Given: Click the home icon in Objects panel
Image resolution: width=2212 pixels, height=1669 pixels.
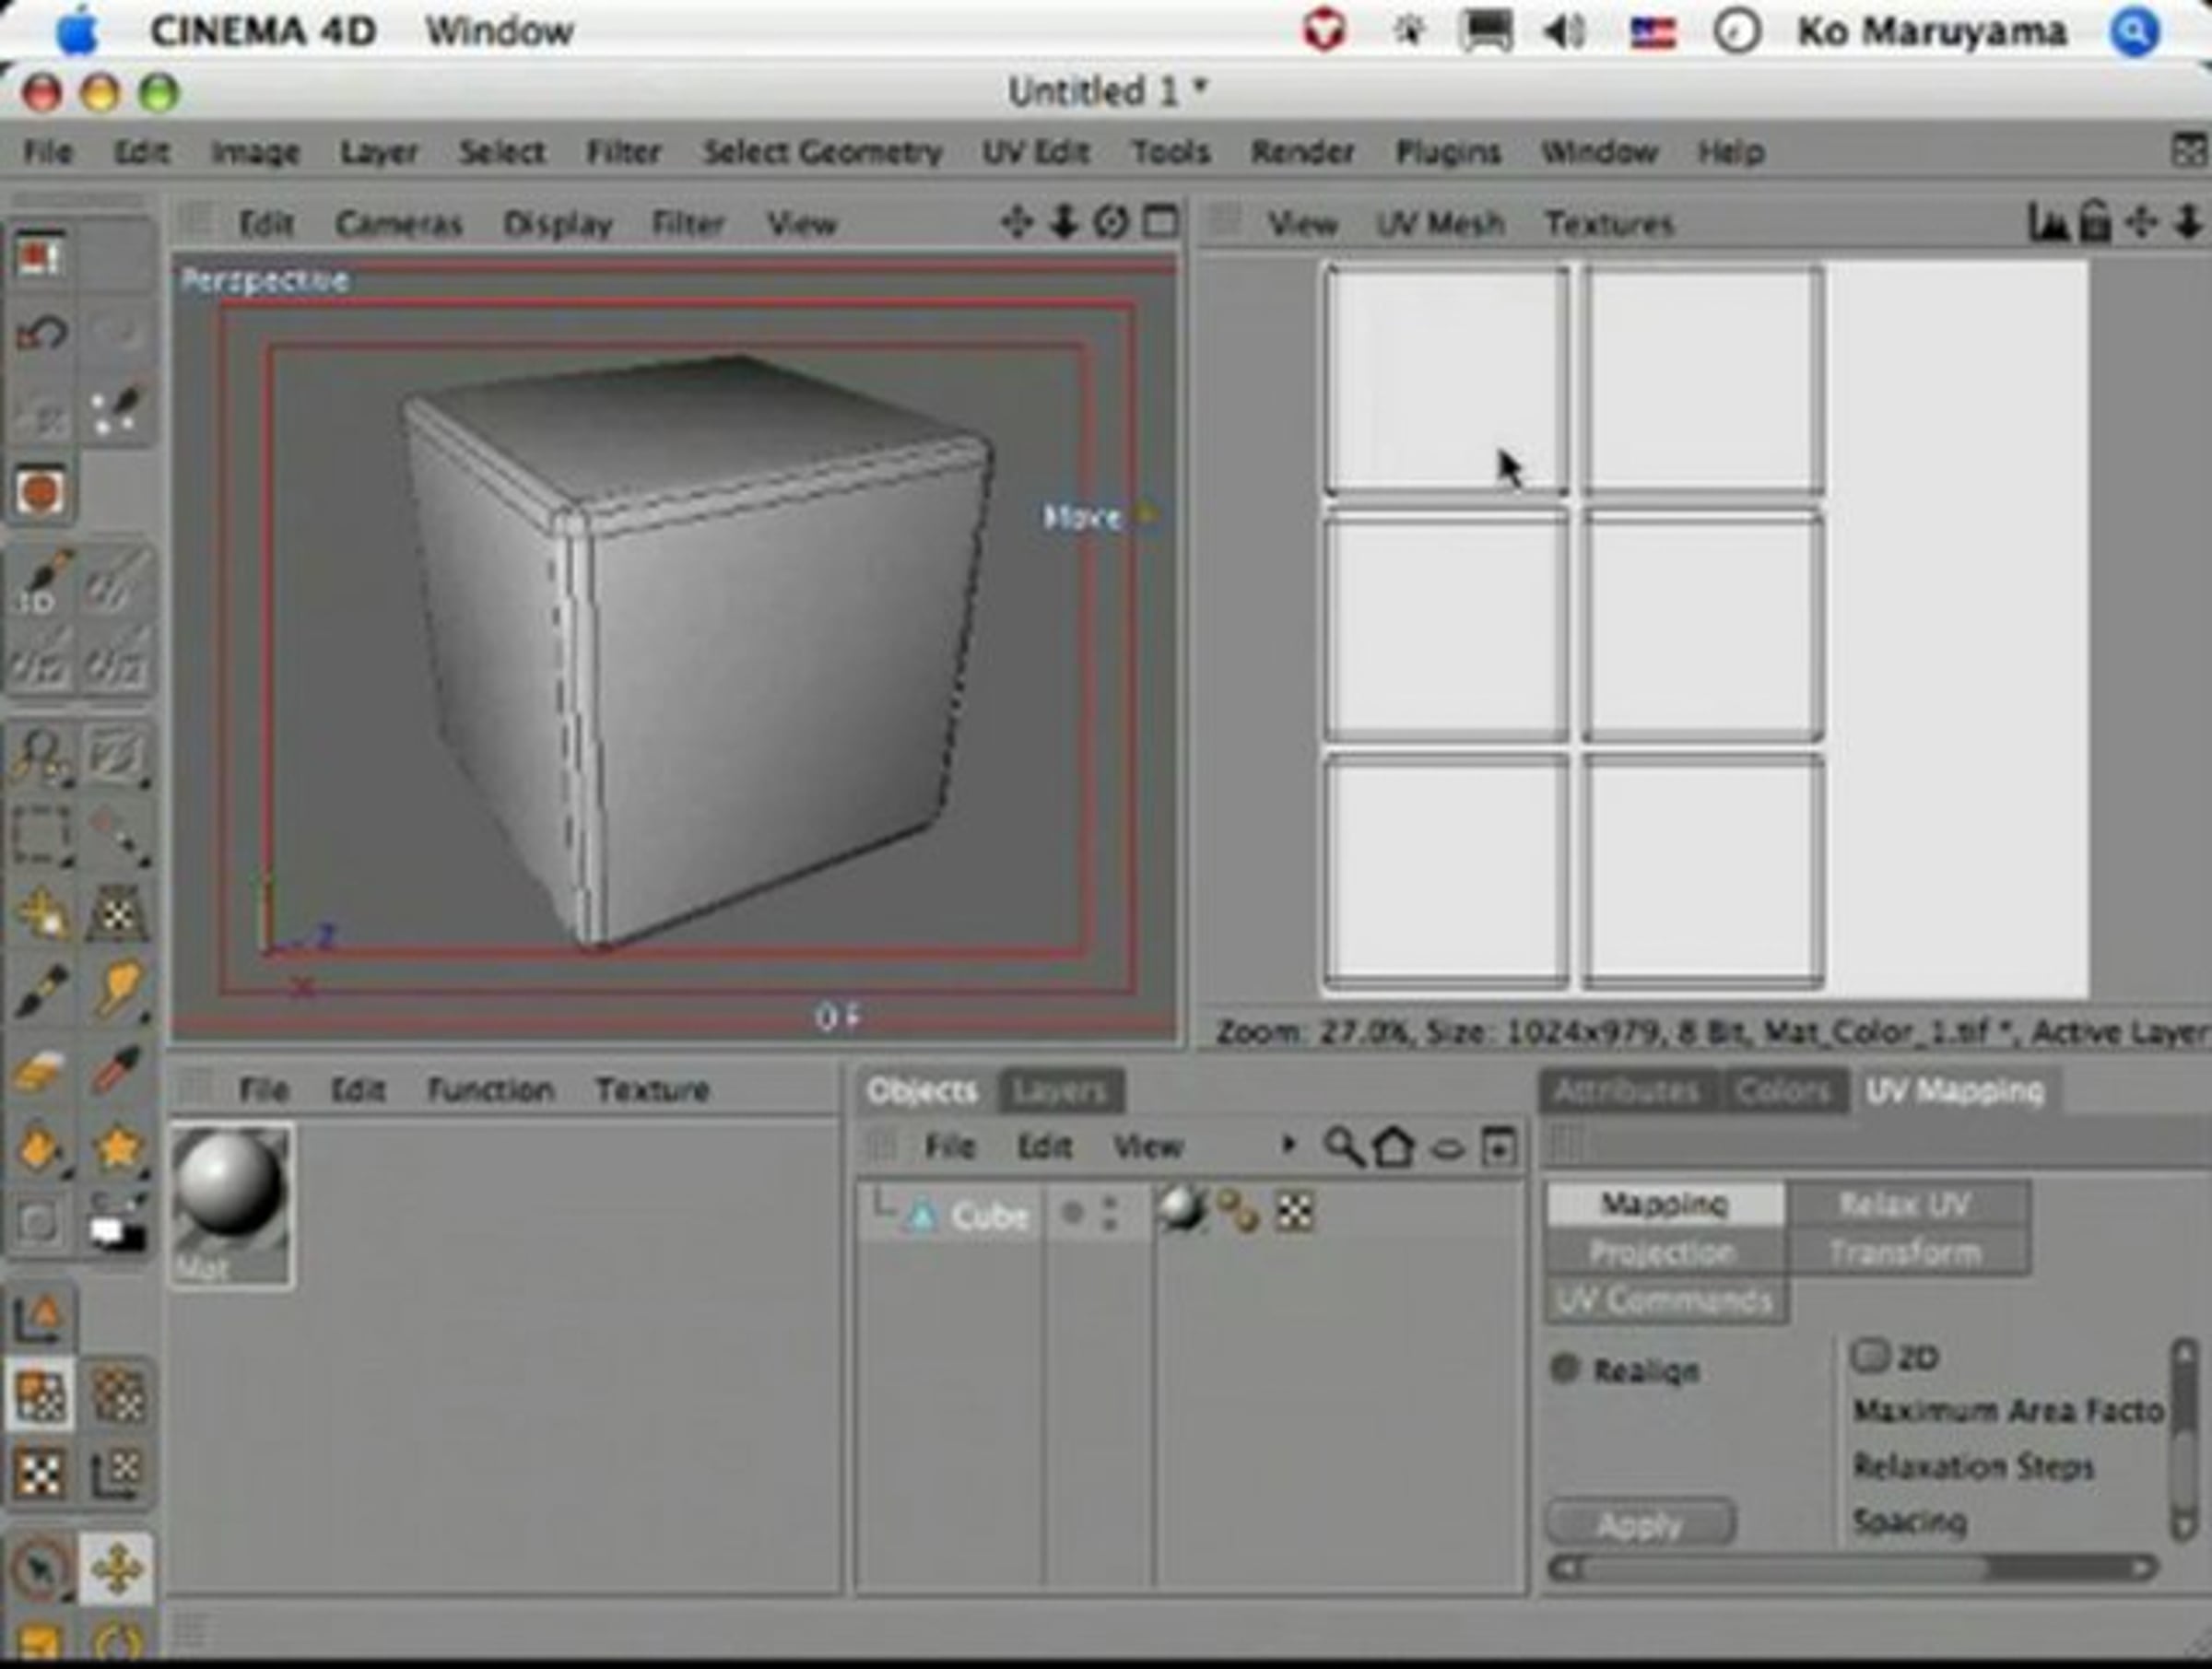Looking at the screenshot, I should (1394, 1147).
